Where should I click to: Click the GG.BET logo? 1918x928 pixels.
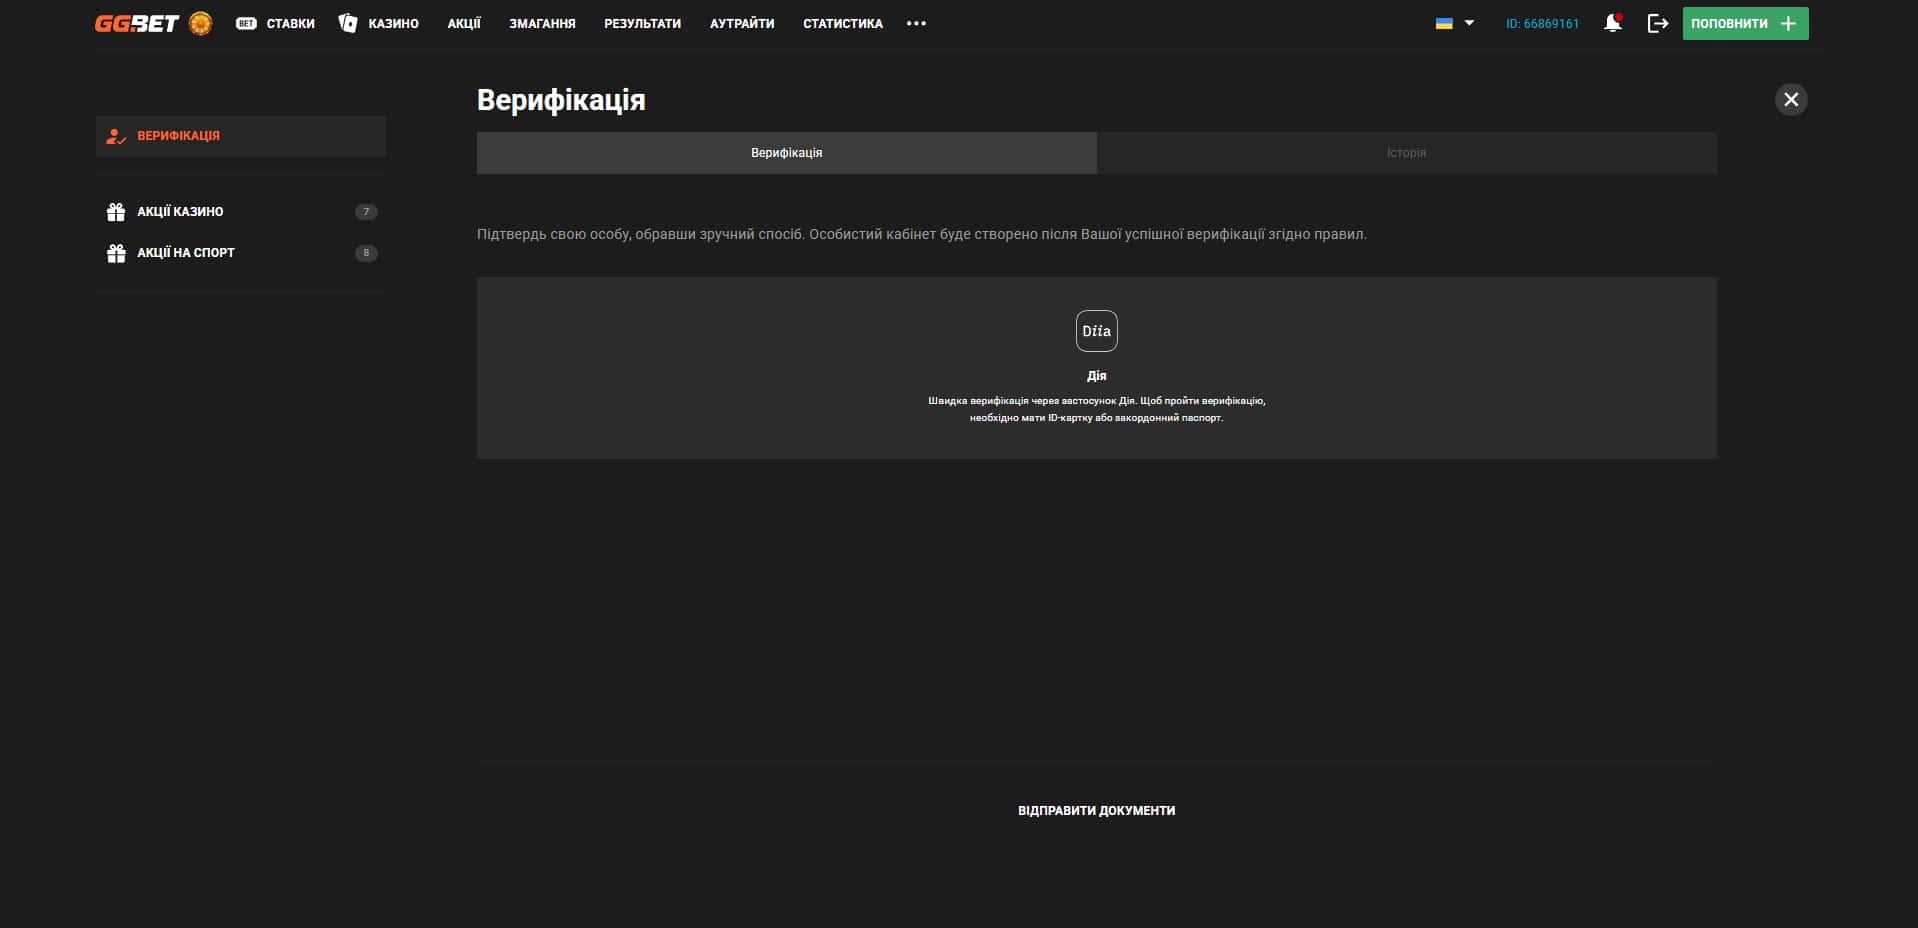click(136, 23)
